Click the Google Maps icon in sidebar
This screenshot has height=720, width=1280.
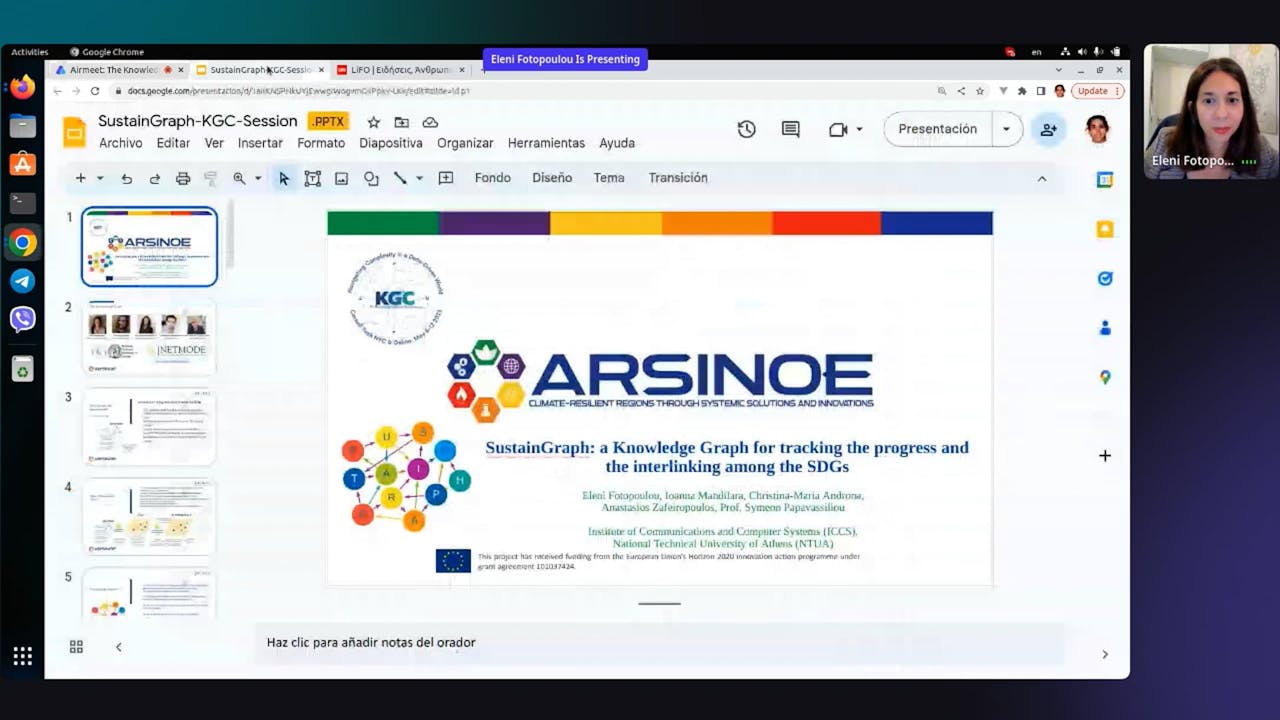coord(1104,376)
